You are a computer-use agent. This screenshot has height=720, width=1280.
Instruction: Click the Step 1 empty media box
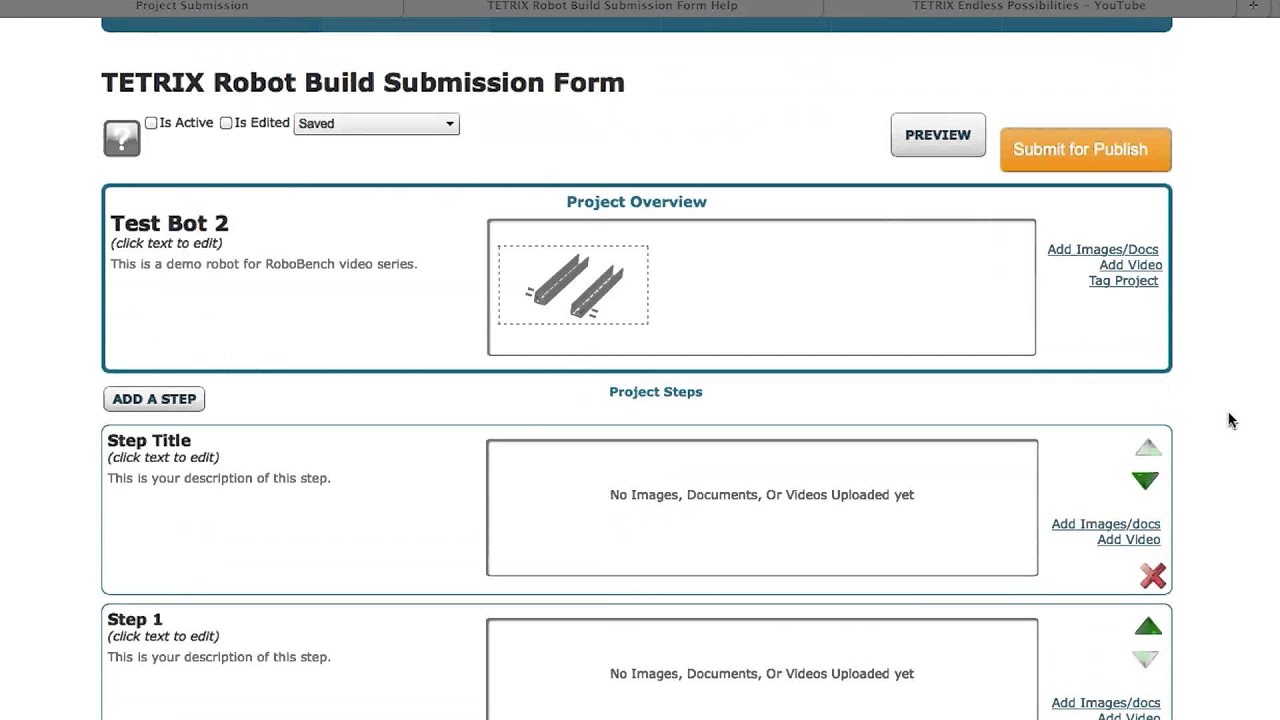(762, 669)
